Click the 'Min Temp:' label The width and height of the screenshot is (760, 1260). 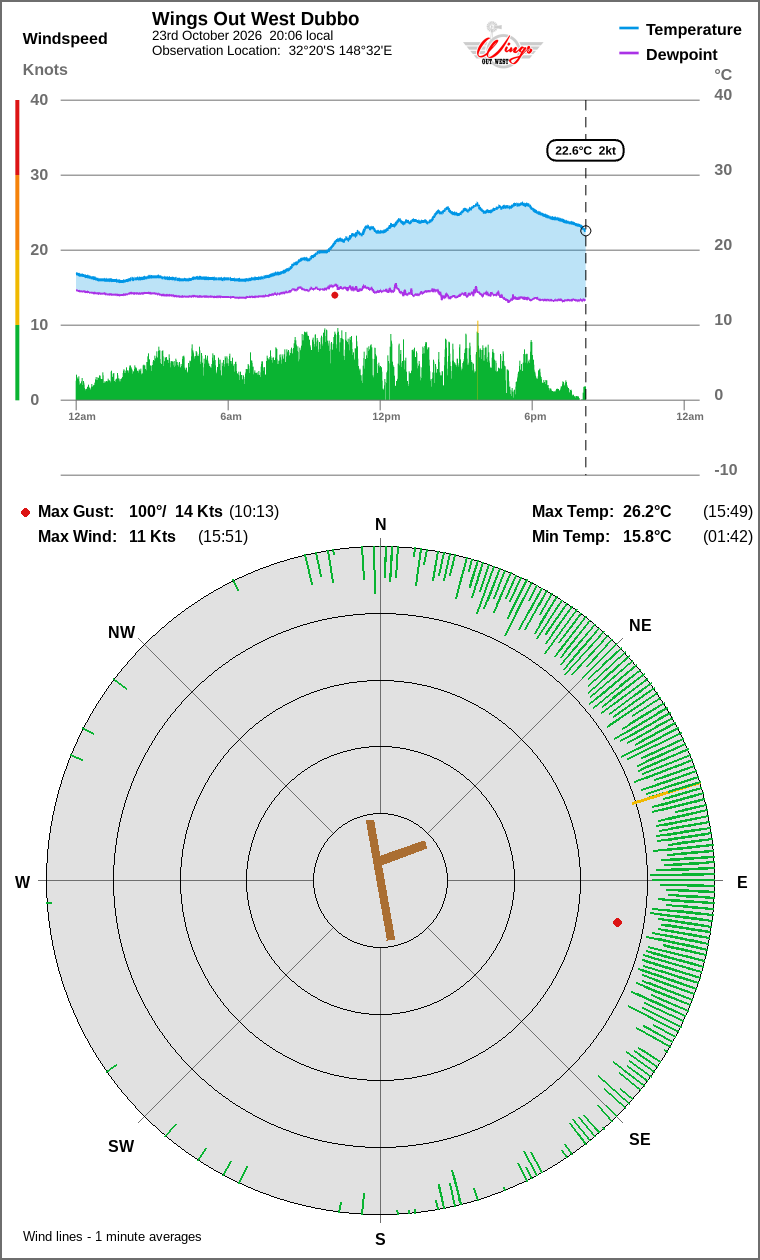point(571,537)
